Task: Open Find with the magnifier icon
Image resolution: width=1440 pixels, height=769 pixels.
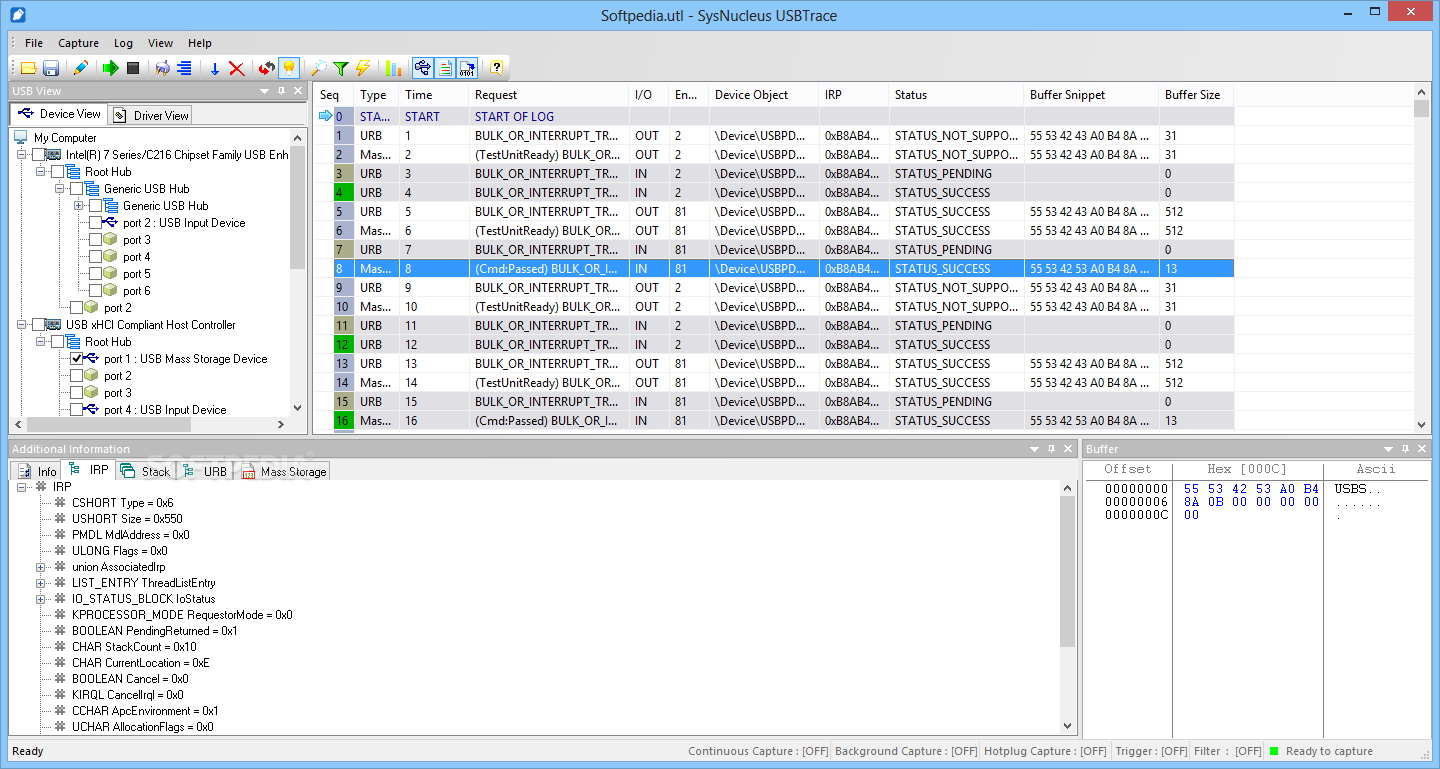Action: point(318,68)
